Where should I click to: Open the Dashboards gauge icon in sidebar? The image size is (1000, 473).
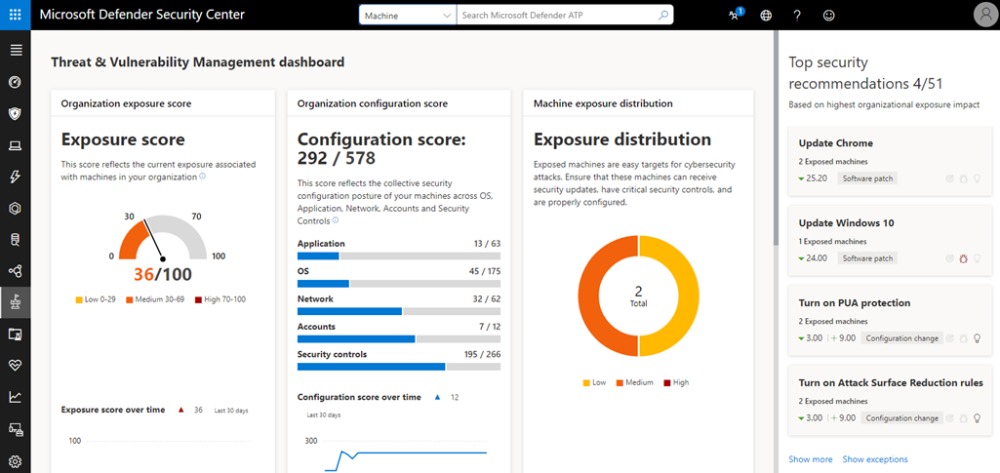click(15, 82)
